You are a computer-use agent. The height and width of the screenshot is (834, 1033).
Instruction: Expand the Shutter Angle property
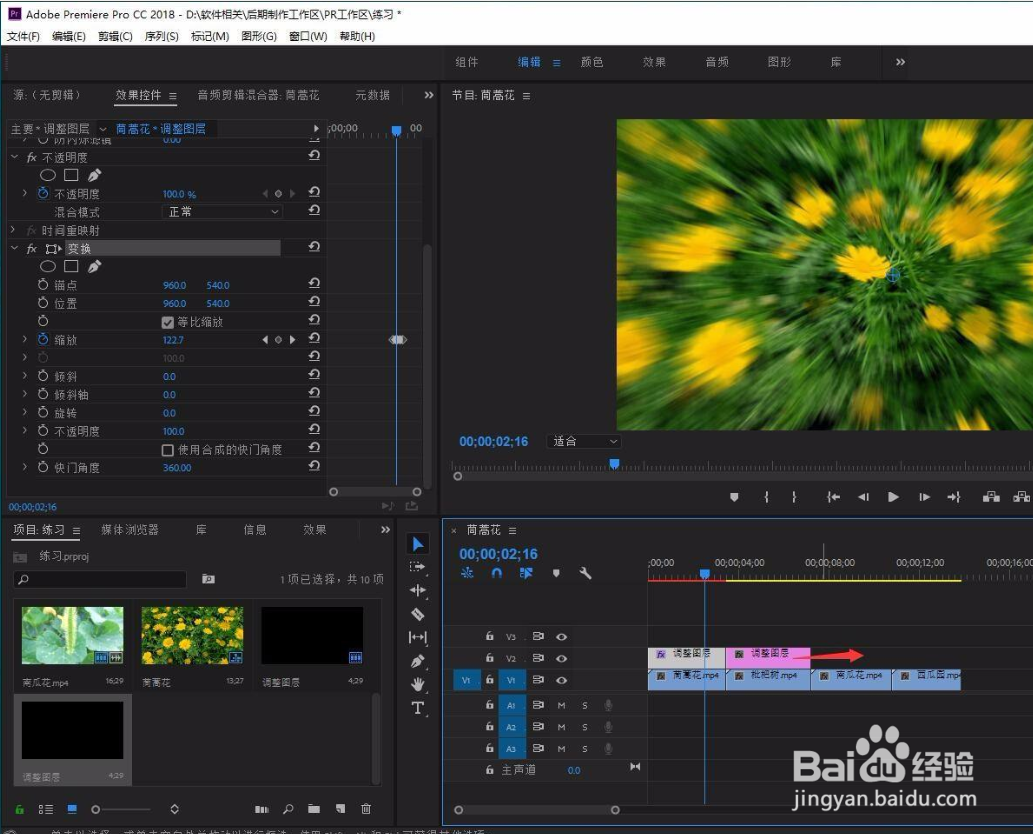[x=25, y=467]
